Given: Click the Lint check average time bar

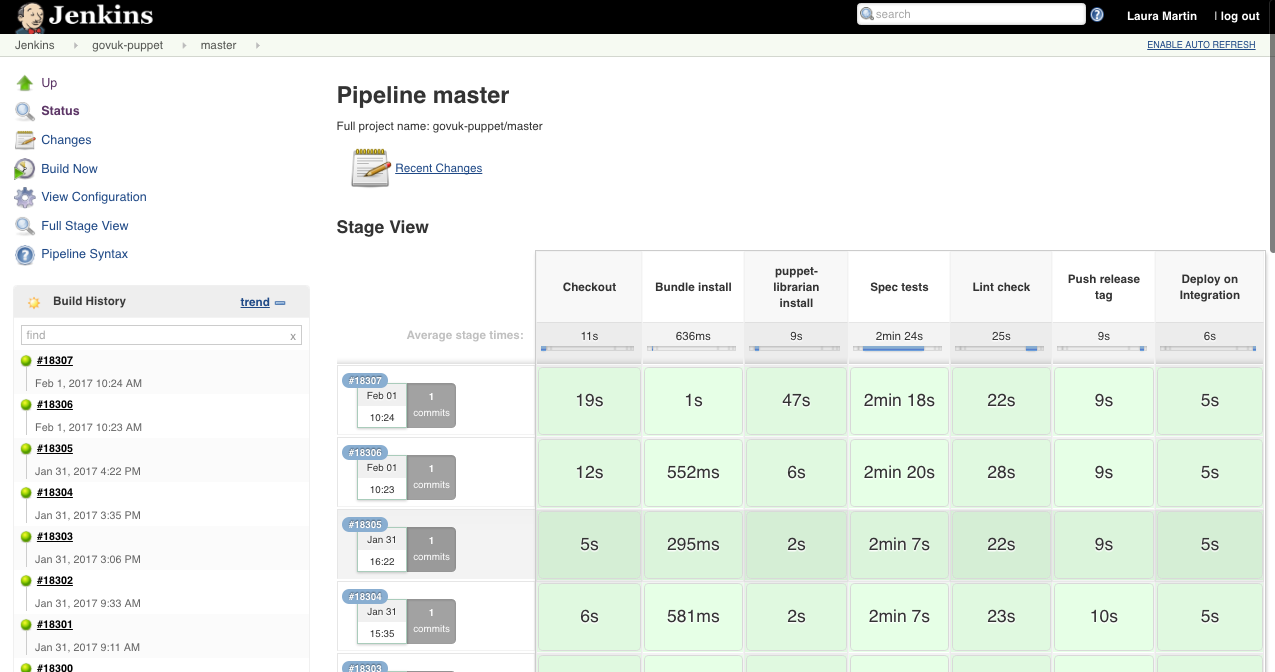Looking at the screenshot, I should (1001, 348).
